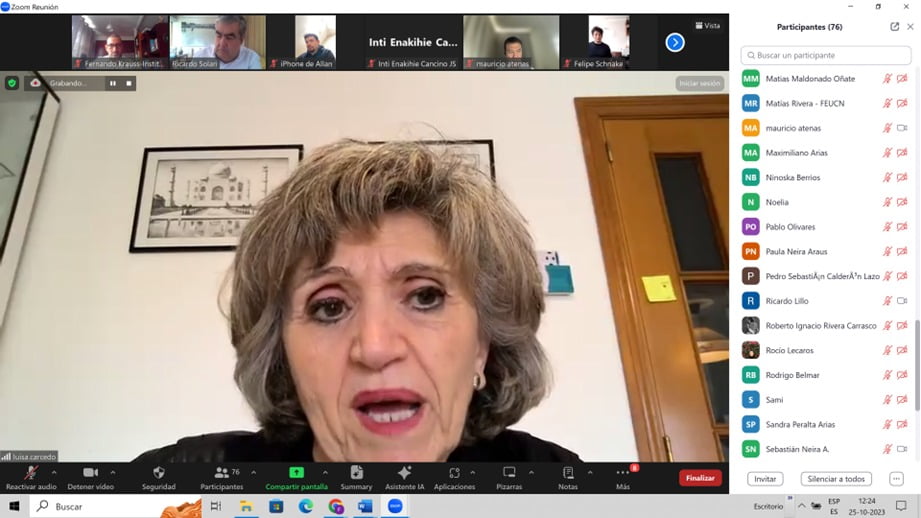Open Asistente IA sparkle icon
The width and height of the screenshot is (921, 518).
coord(404,472)
